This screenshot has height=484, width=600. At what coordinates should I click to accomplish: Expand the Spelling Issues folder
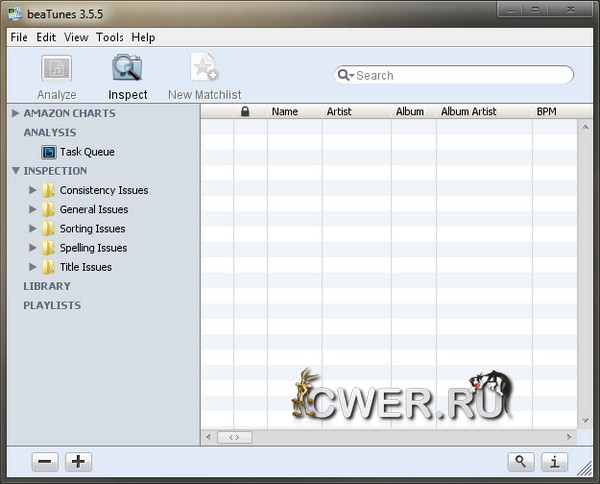pos(33,248)
